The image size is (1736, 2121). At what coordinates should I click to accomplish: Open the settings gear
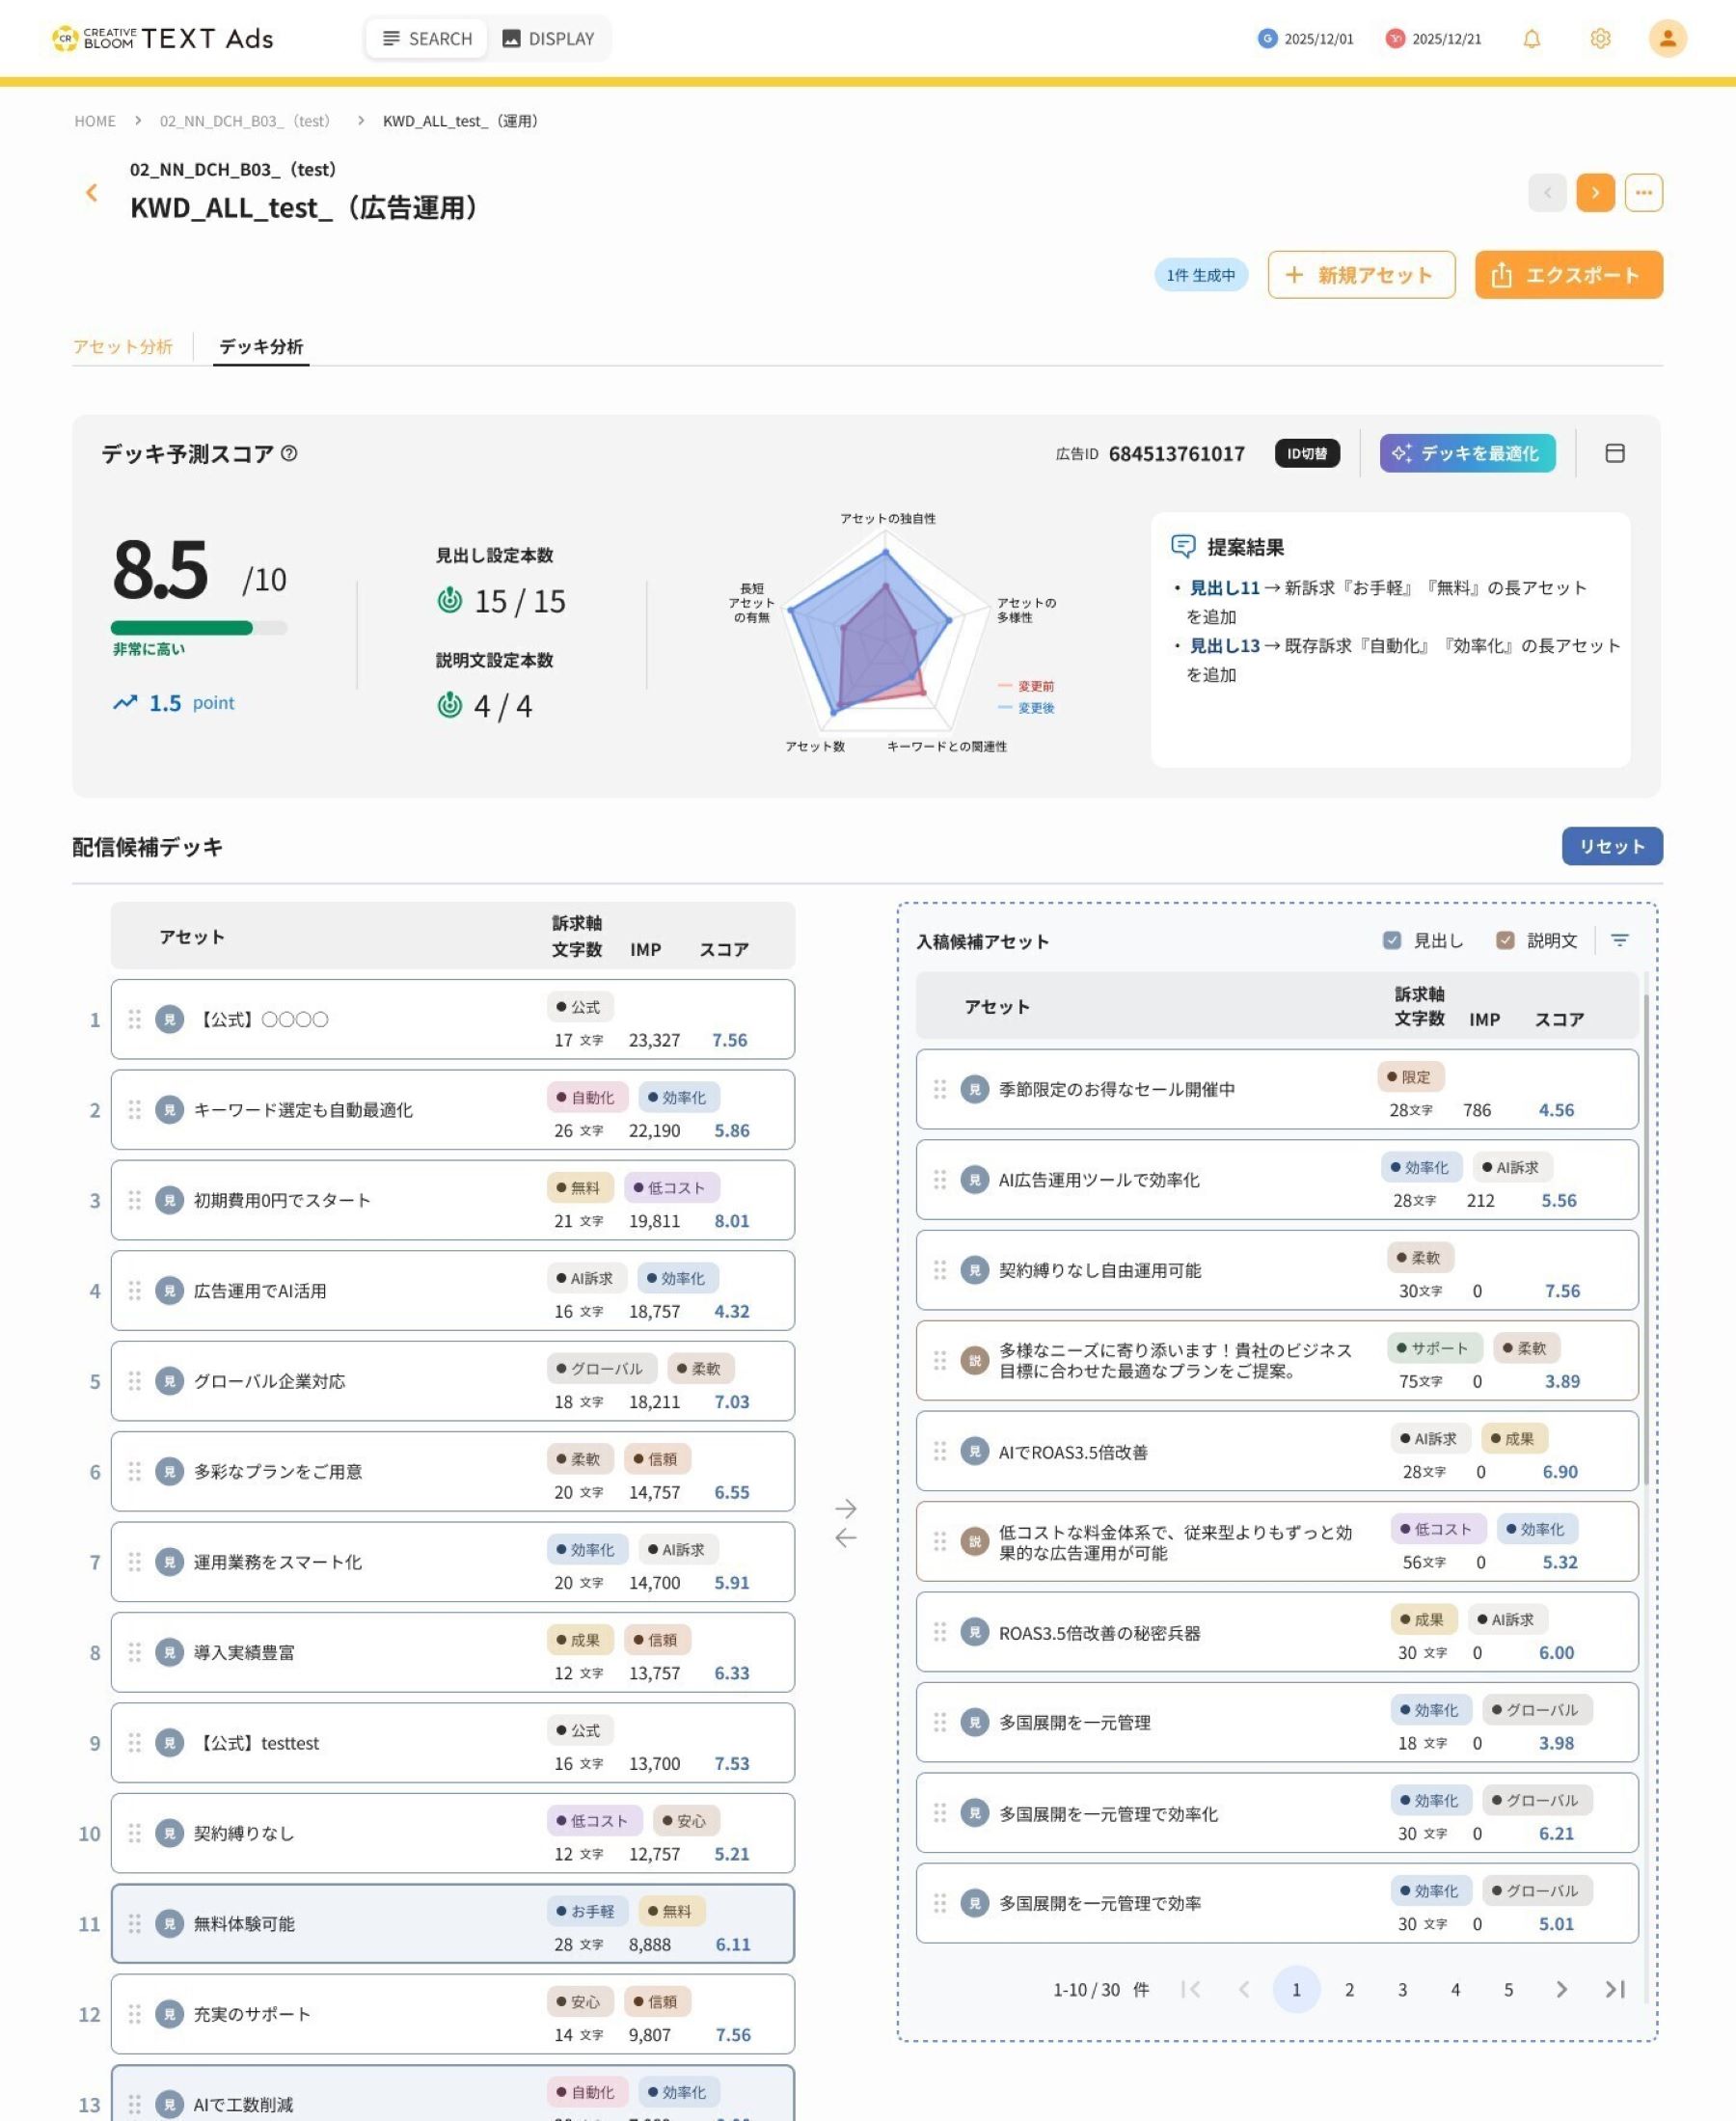pos(1599,38)
